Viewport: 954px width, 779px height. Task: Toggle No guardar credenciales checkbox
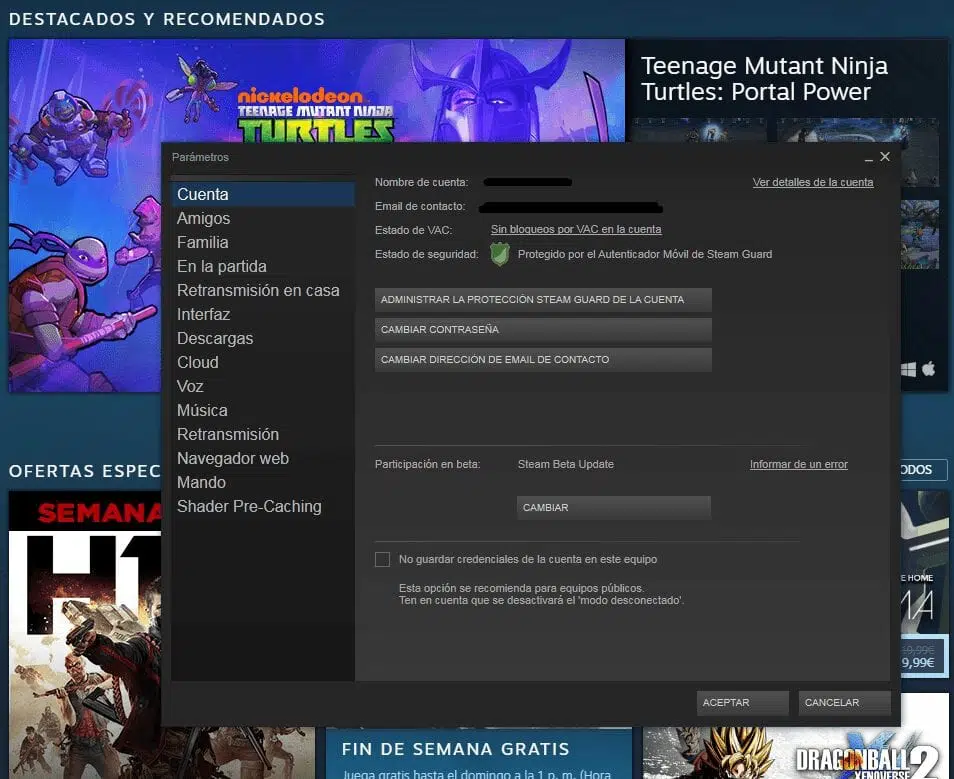pos(382,559)
